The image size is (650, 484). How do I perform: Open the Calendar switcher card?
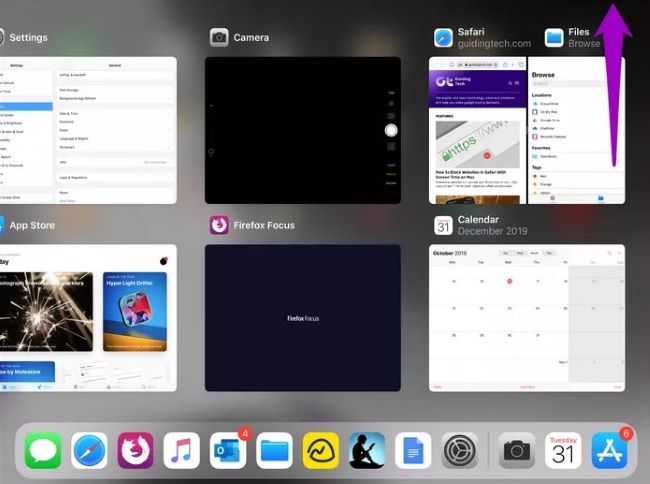[527, 318]
